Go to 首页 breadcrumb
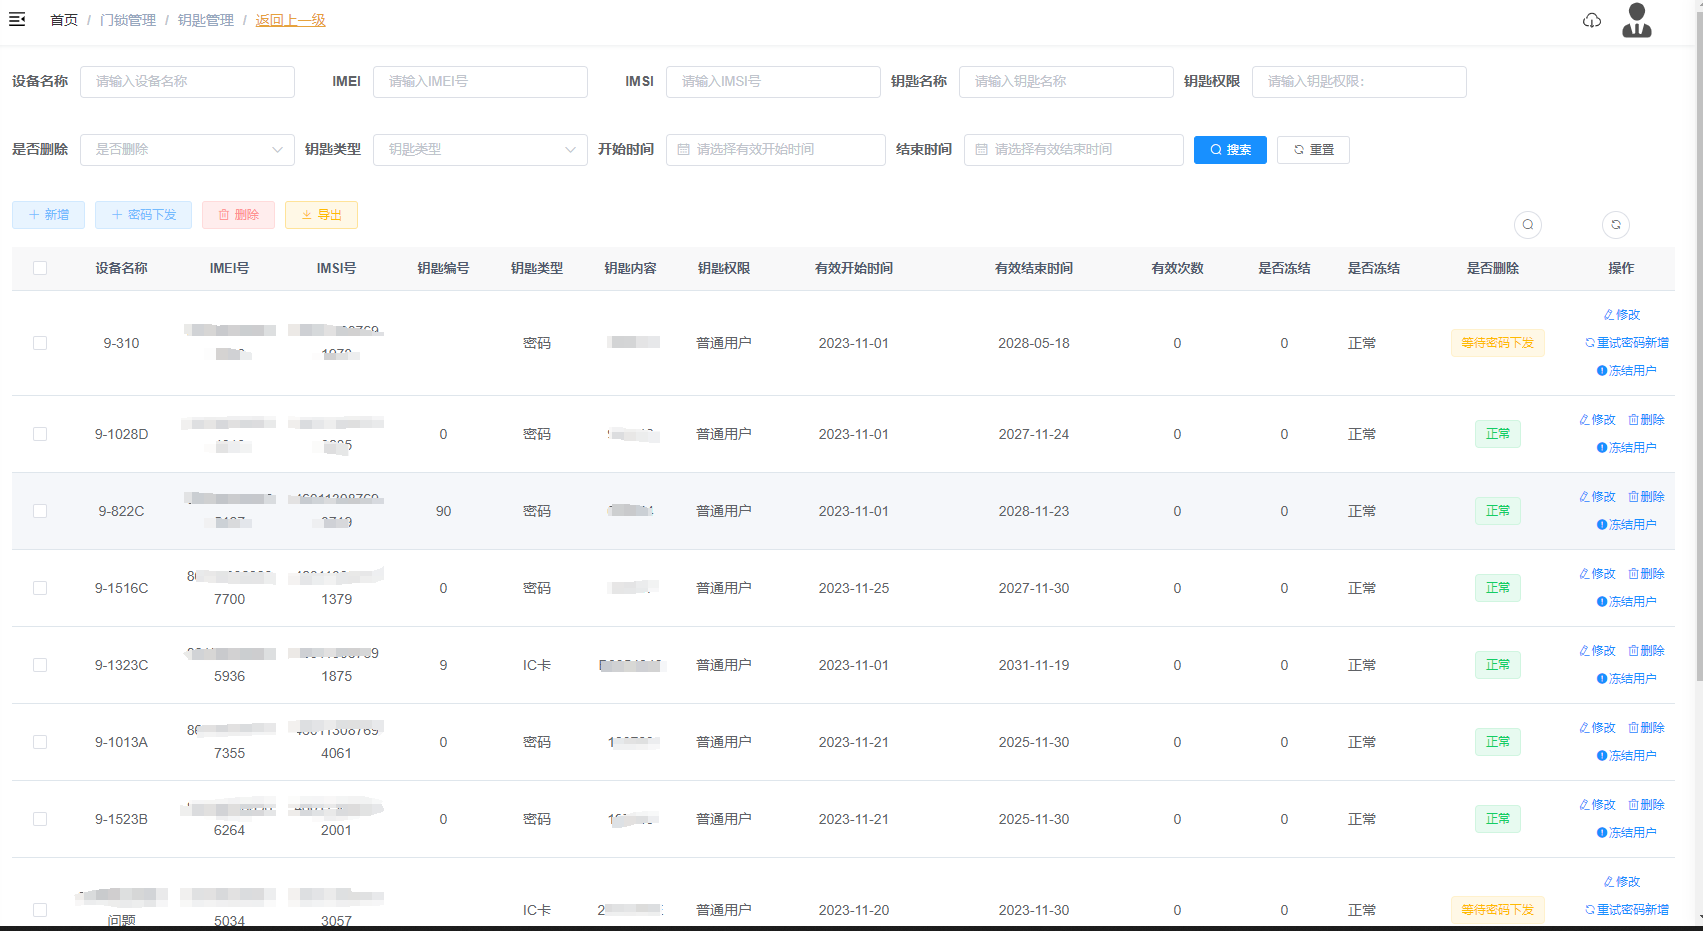This screenshot has height=931, width=1703. (64, 20)
